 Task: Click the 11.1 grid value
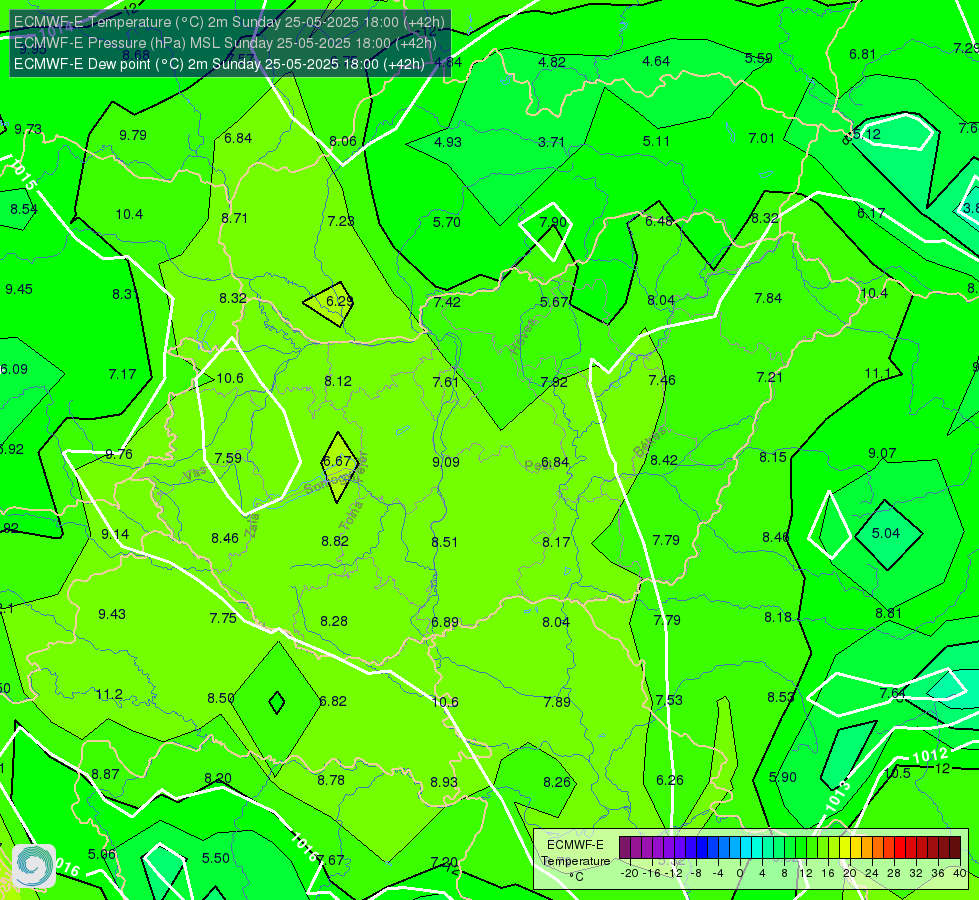877,373
